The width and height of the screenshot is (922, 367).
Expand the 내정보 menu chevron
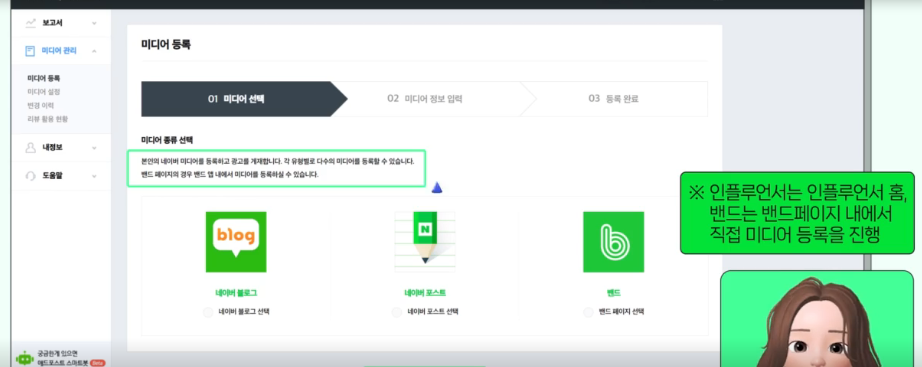[x=94, y=148]
